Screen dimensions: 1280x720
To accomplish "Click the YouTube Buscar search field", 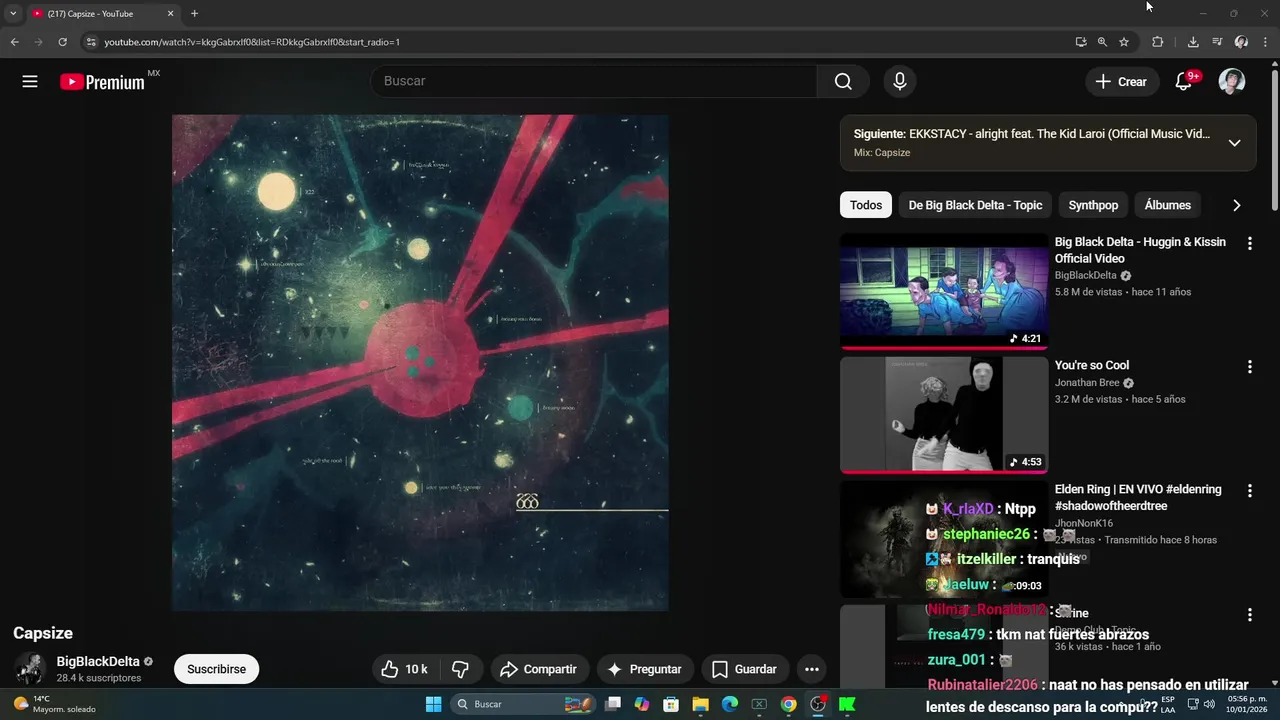I will click(x=594, y=81).
